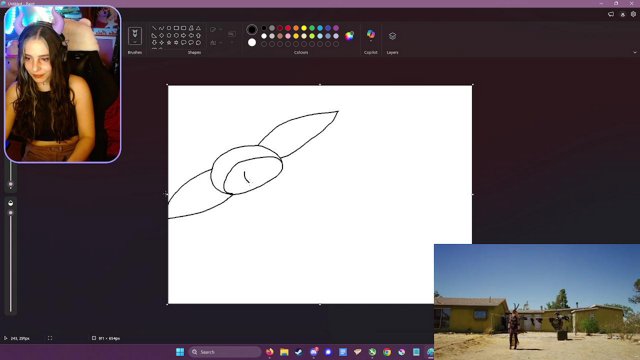640x360 pixels.
Task: Select the Oval shape
Action: [169, 28]
